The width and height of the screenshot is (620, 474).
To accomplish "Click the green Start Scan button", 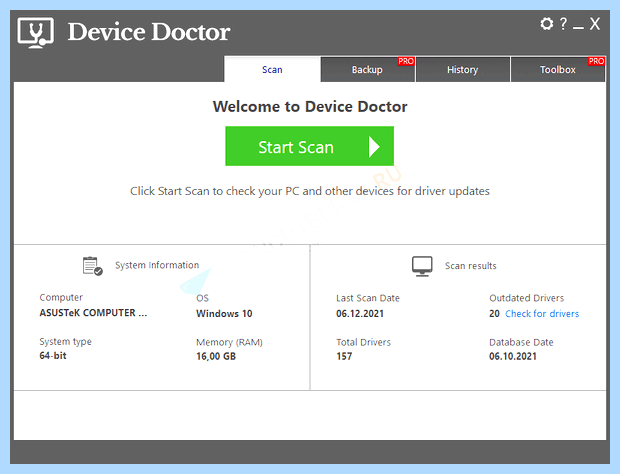I will pyautogui.click(x=310, y=146).
